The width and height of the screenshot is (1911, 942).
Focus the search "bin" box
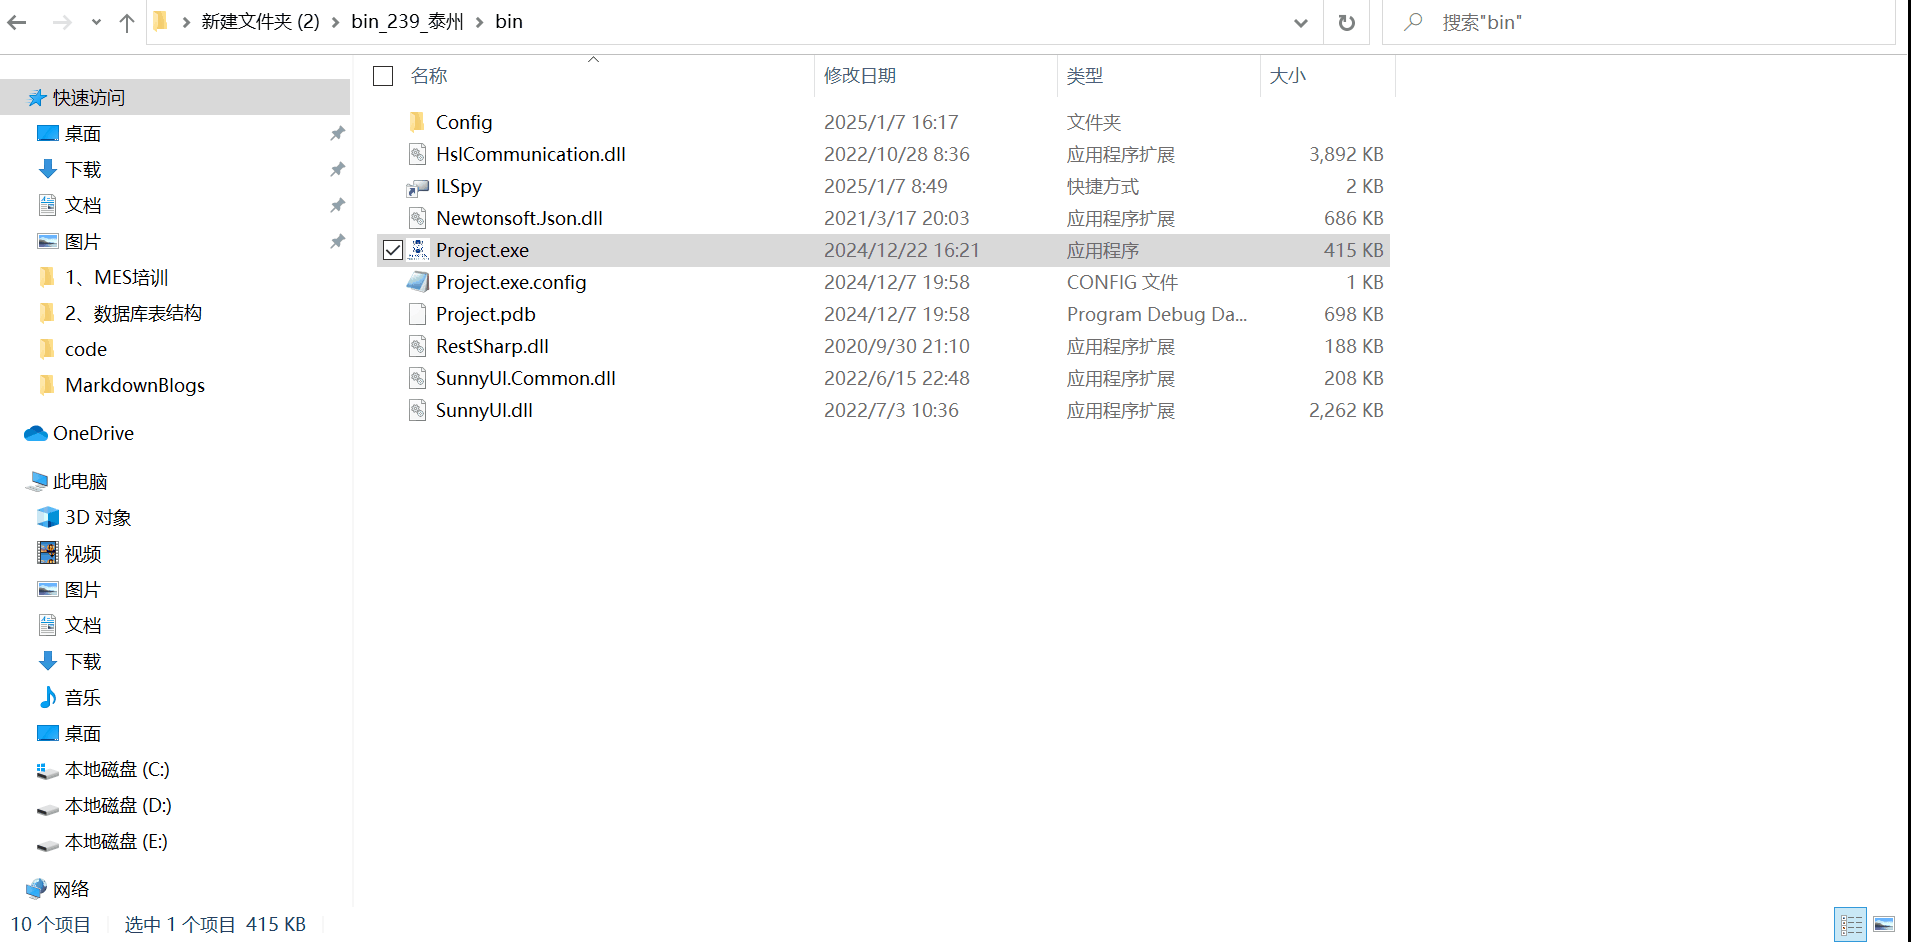click(1639, 22)
